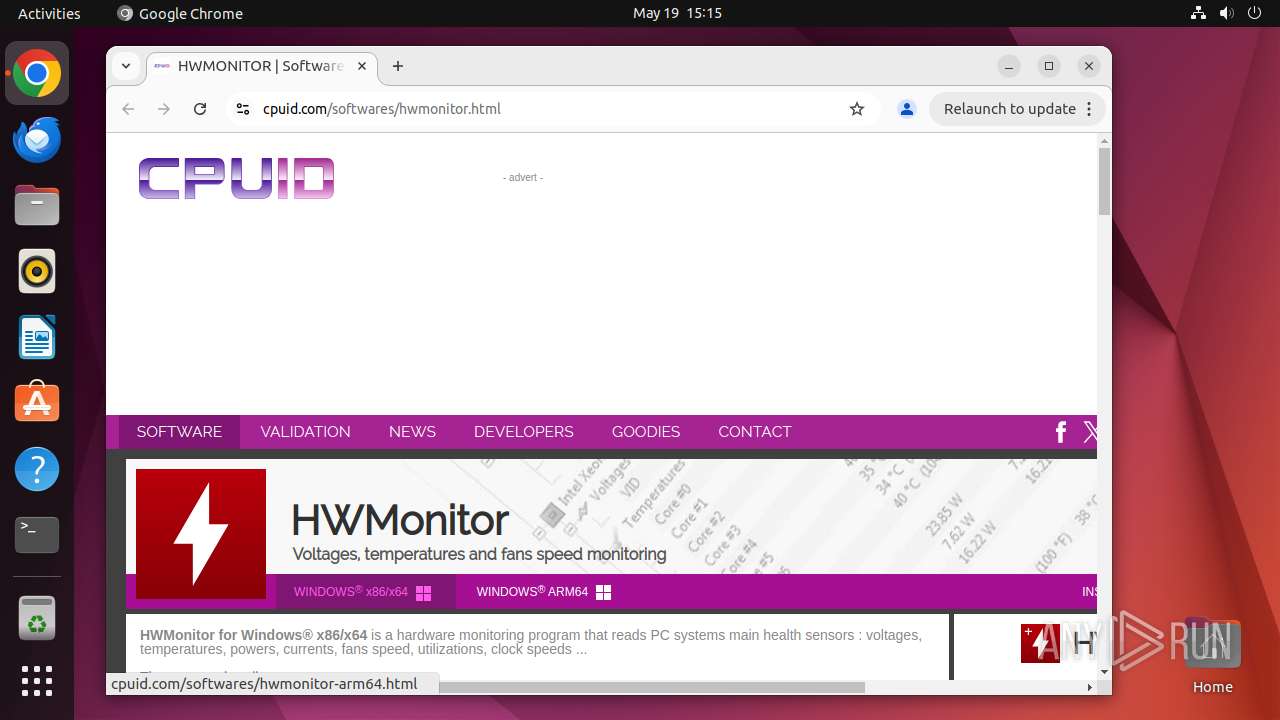This screenshot has width=1280, height=720.
Task: Click the Google Chrome app menu label
Action: coord(180,13)
